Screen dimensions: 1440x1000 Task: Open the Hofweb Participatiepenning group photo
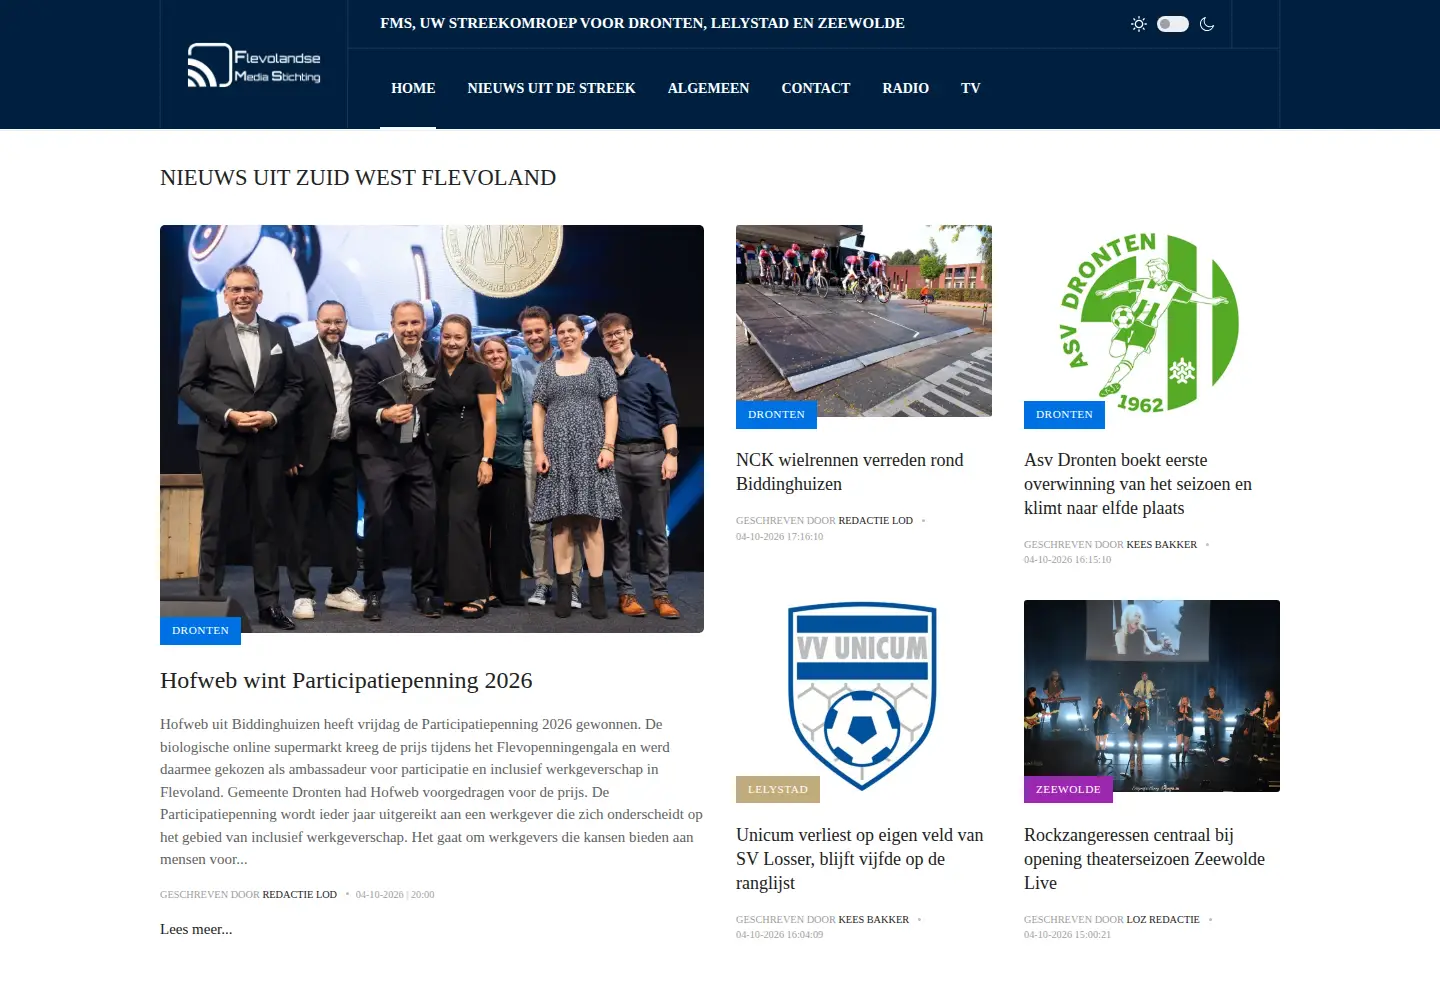coord(432,429)
